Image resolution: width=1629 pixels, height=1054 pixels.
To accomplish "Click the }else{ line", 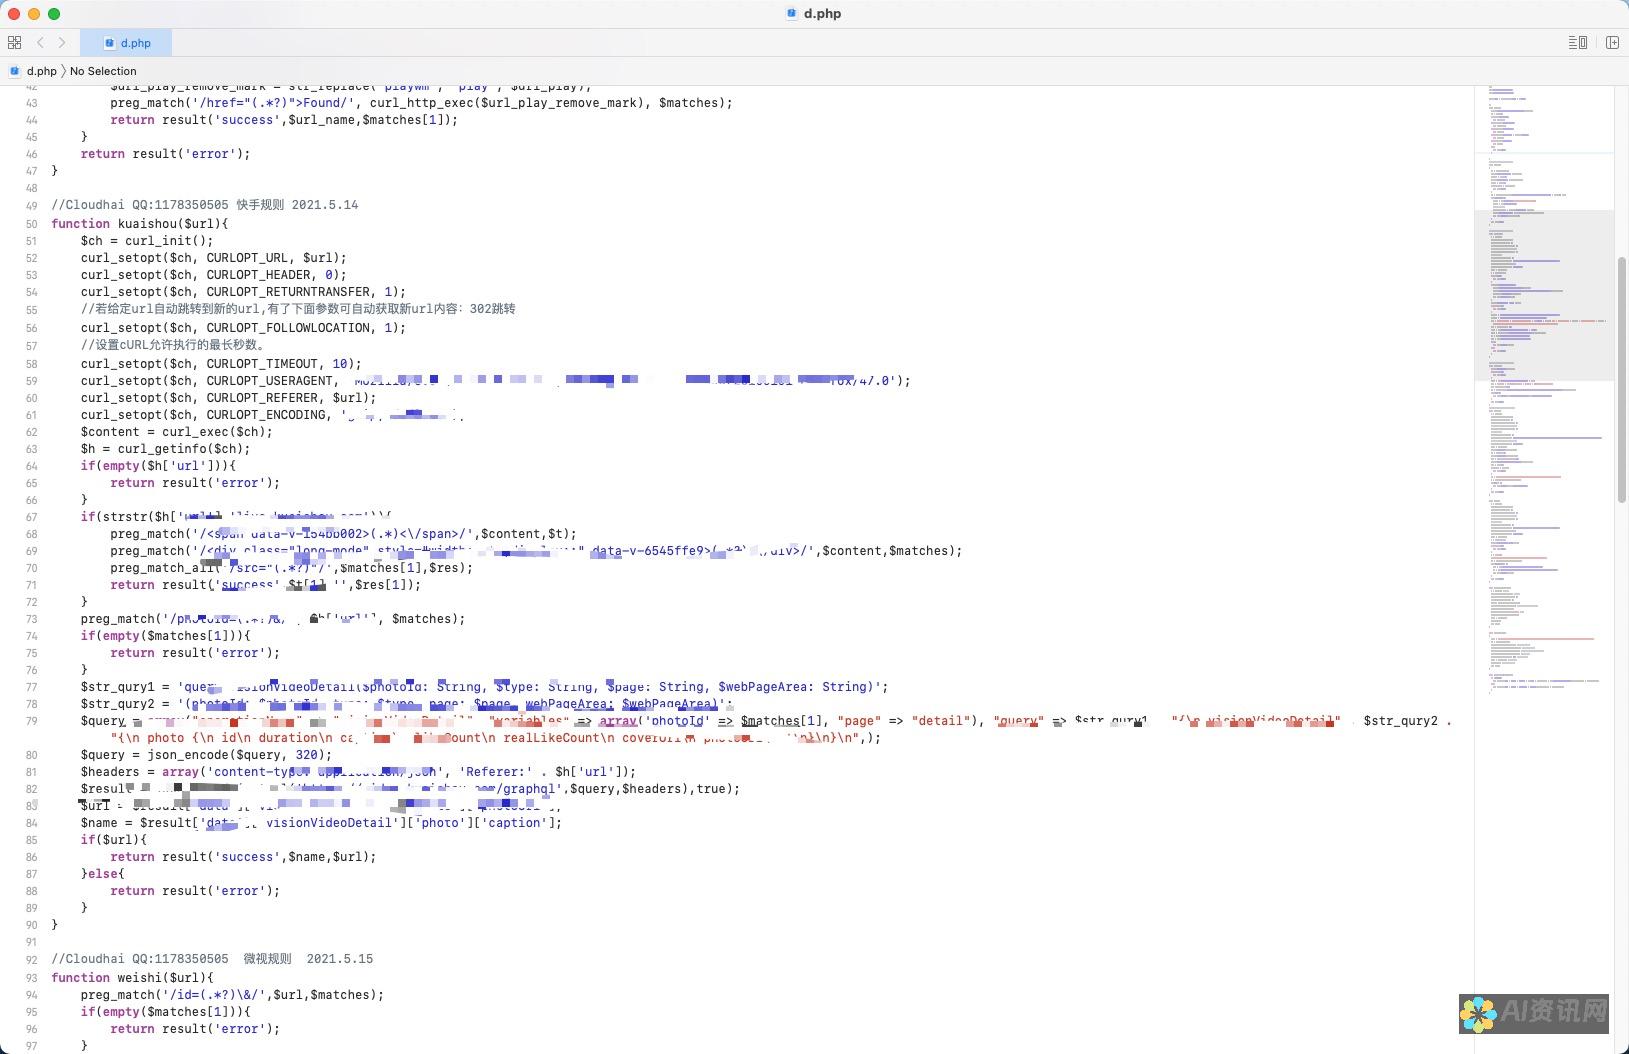I will tap(103, 874).
